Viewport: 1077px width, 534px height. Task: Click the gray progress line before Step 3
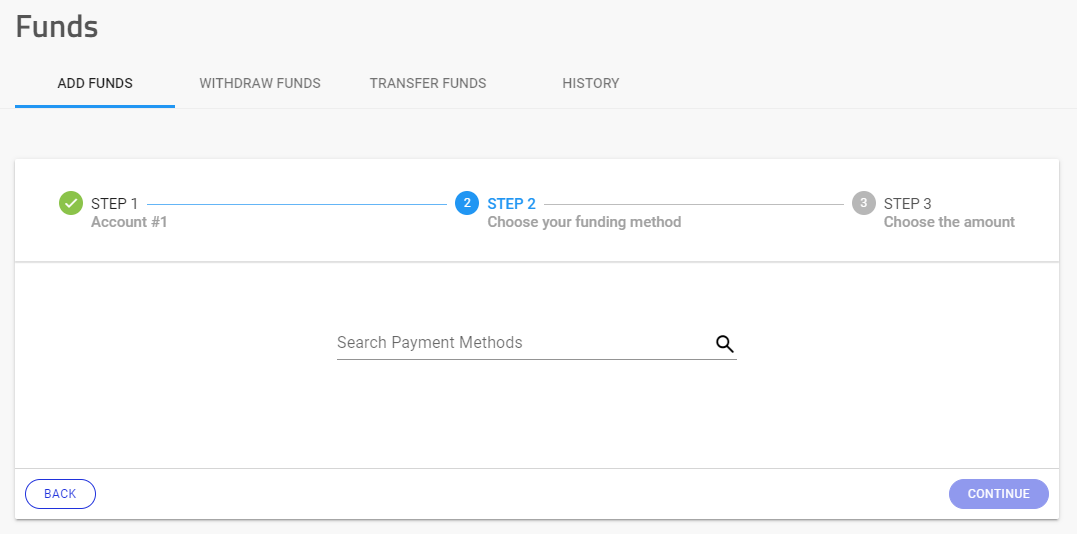pyautogui.click(x=694, y=204)
